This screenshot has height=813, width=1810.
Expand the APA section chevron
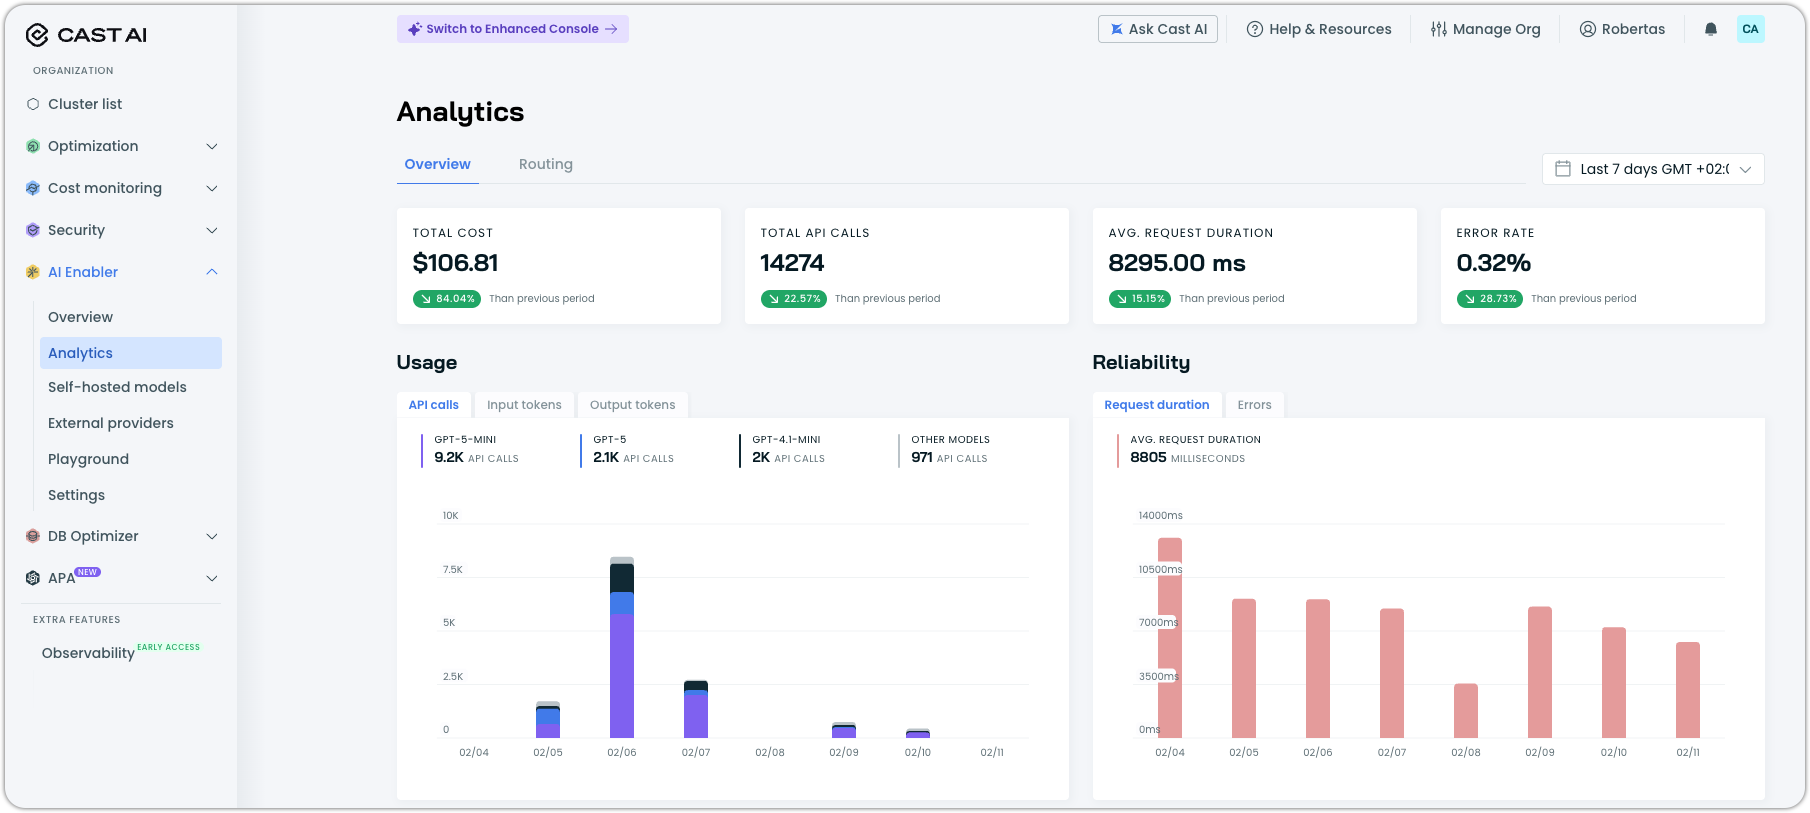[212, 578]
